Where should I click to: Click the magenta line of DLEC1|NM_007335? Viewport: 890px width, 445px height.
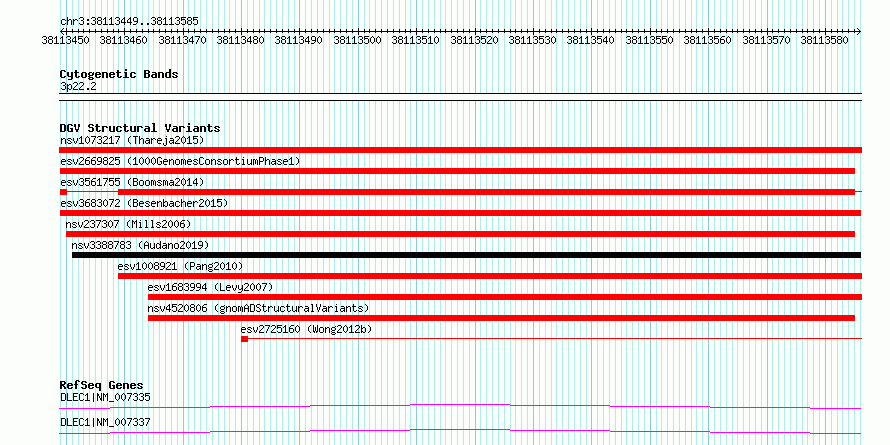[x=460, y=406]
